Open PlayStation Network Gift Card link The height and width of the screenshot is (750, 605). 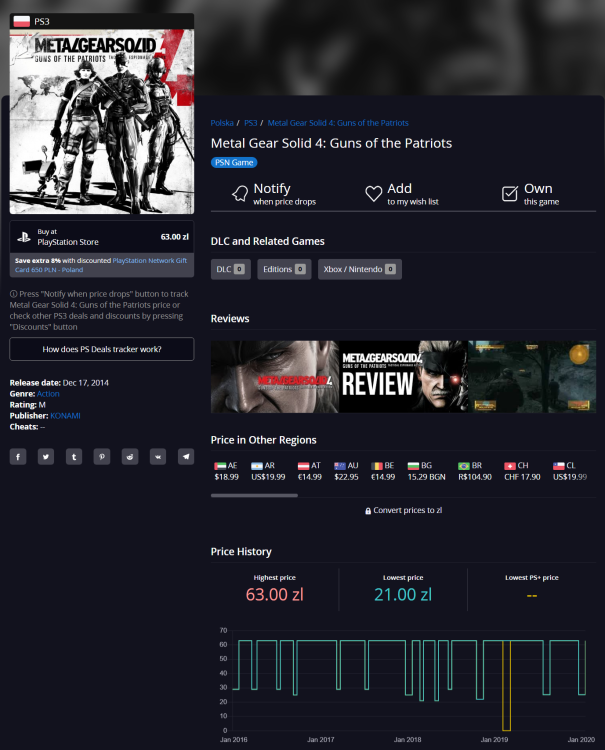point(101,265)
